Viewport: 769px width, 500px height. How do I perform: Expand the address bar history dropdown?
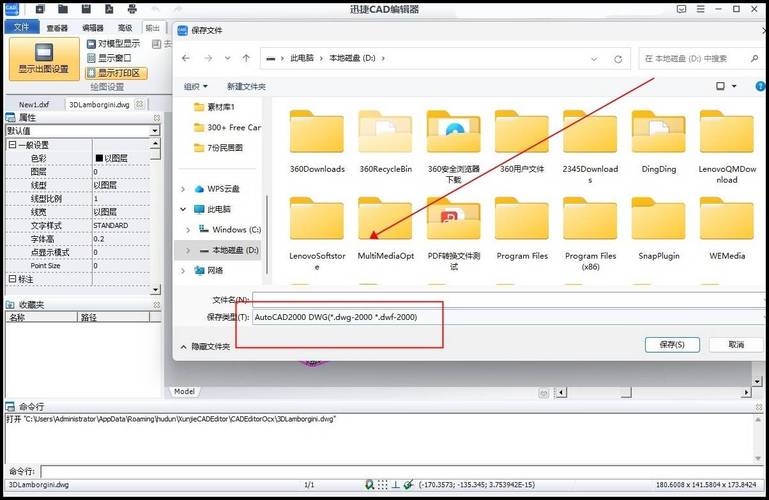[594, 59]
